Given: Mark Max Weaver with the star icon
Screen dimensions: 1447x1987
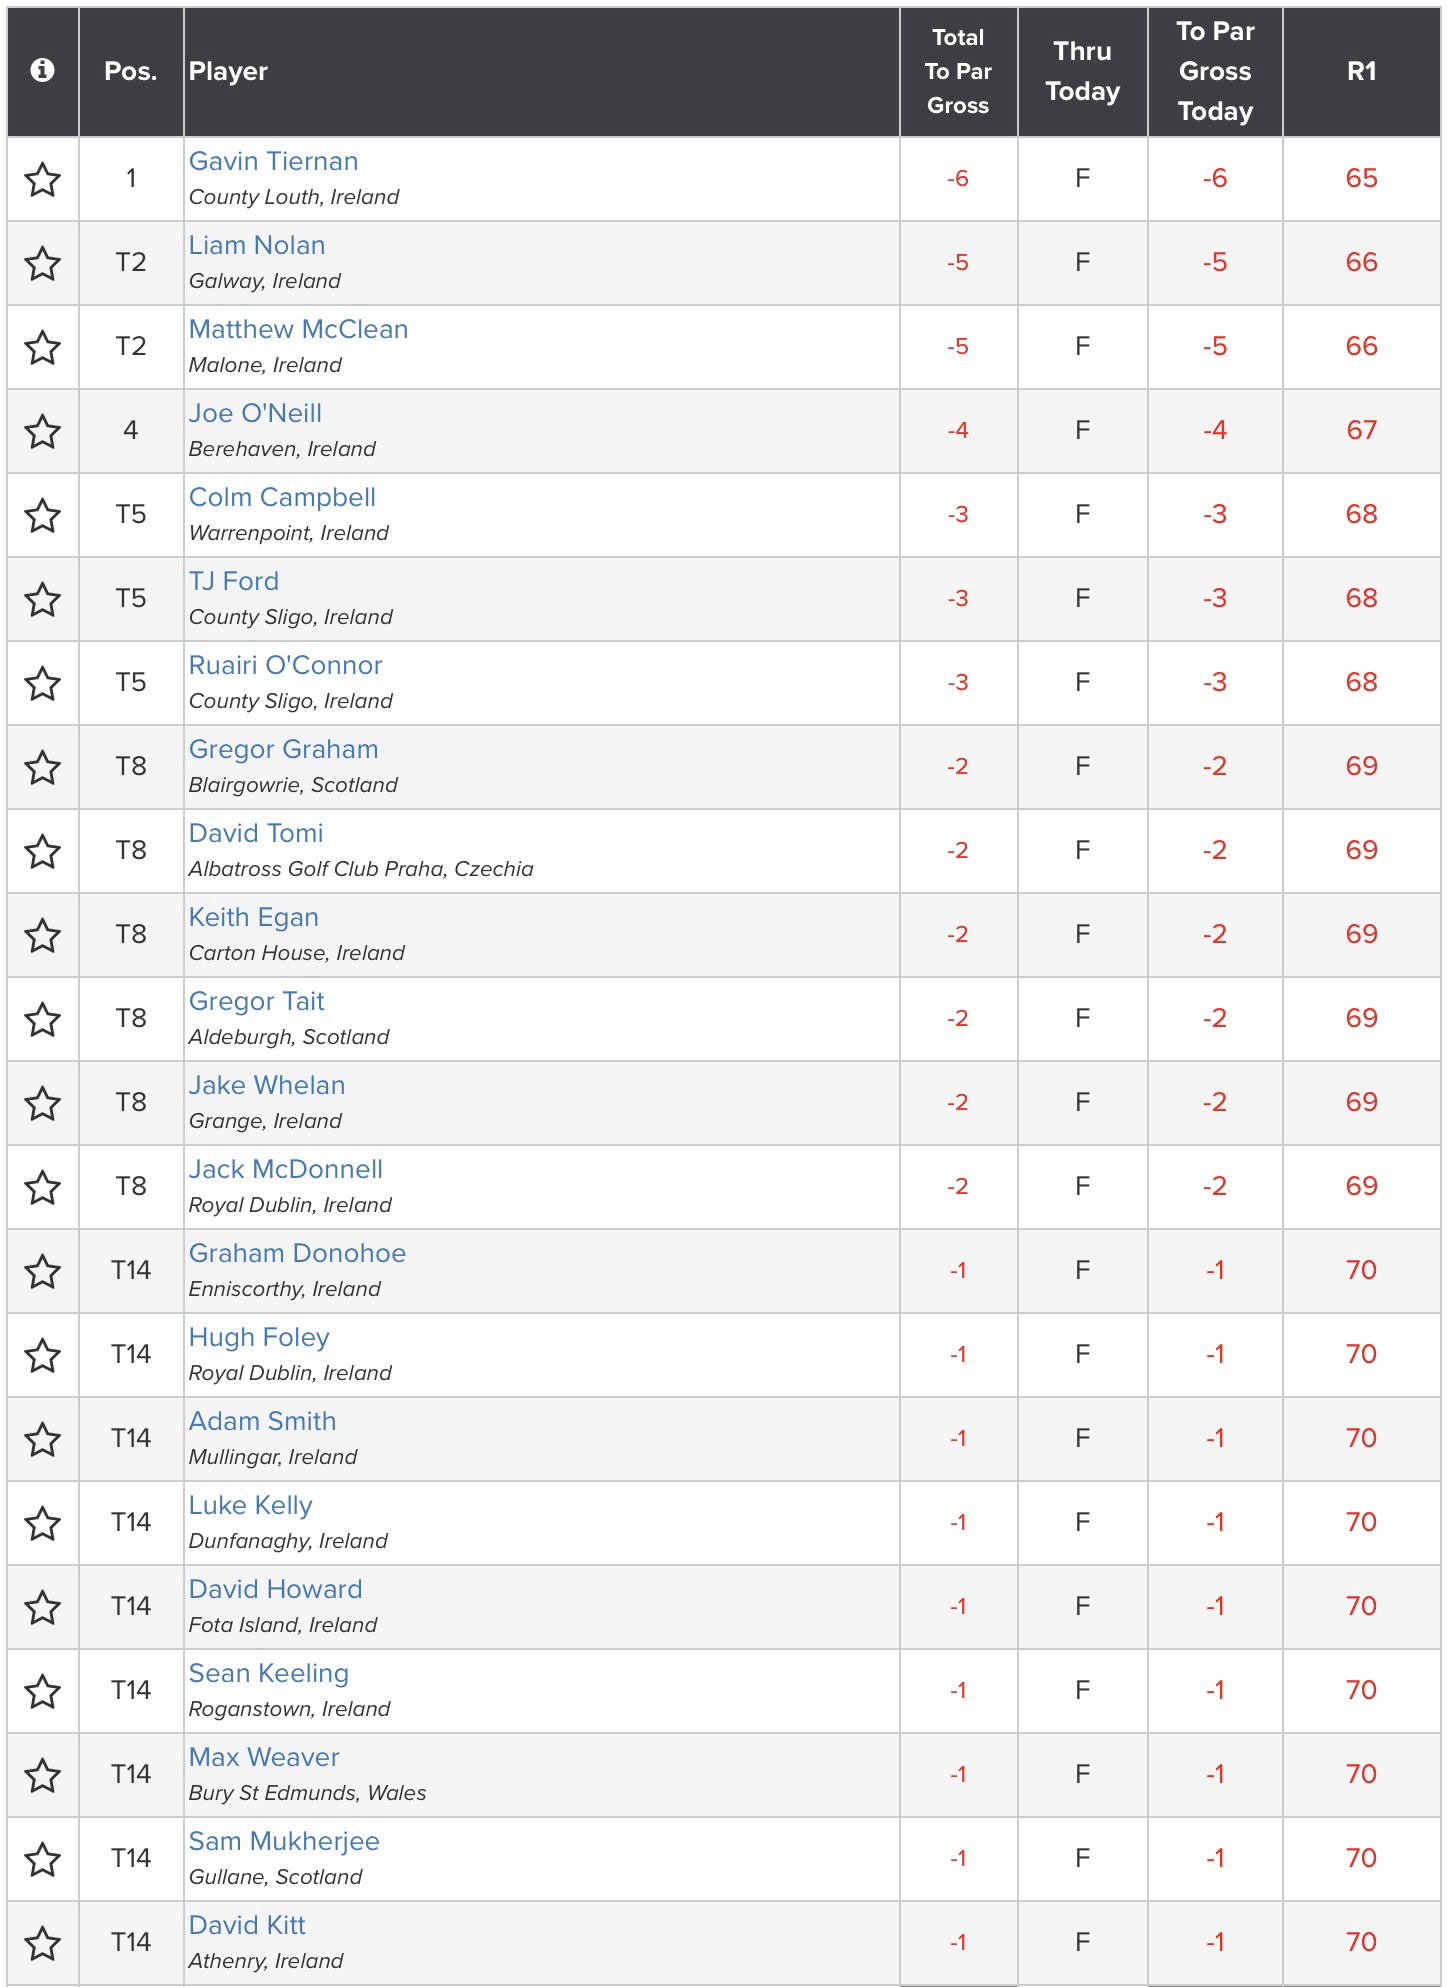Looking at the screenshot, I should (43, 1776).
